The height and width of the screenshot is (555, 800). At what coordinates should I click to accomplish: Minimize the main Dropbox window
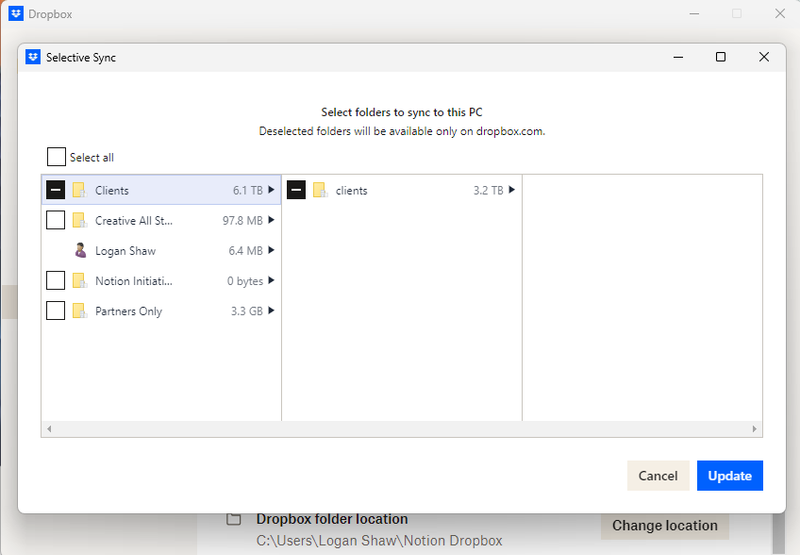(x=694, y=13)
